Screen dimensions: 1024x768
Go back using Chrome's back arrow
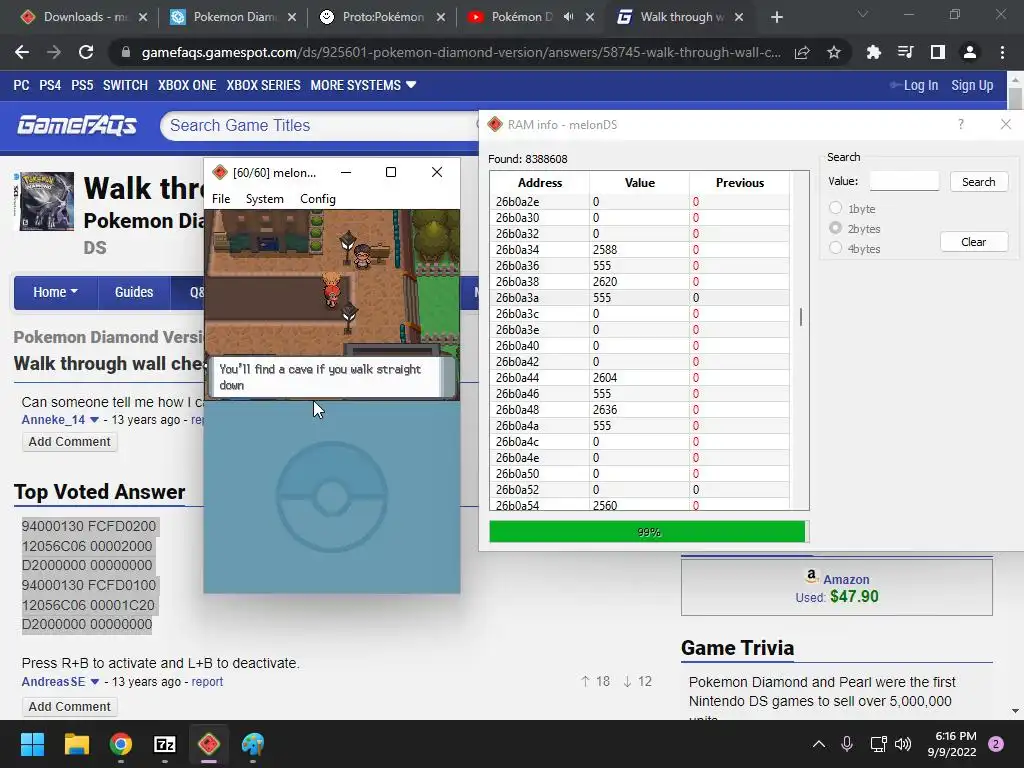(x=22, y=52)
